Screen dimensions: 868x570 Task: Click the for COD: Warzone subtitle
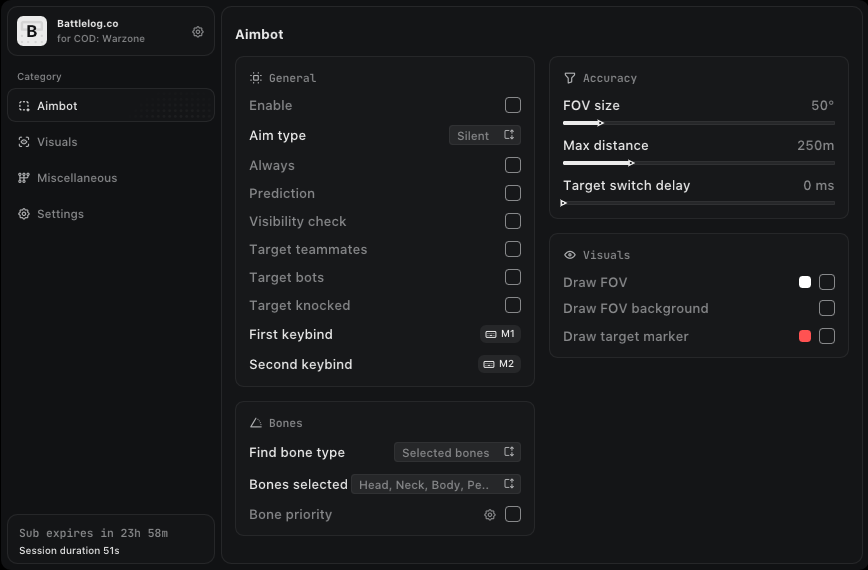click(x=101, y=39)
